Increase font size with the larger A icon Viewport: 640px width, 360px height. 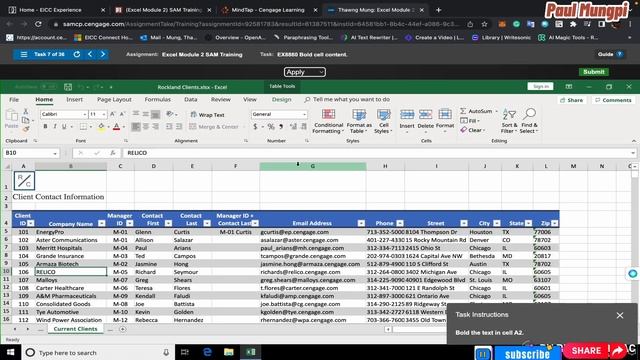pyautogui.click(x=113, y=114)
